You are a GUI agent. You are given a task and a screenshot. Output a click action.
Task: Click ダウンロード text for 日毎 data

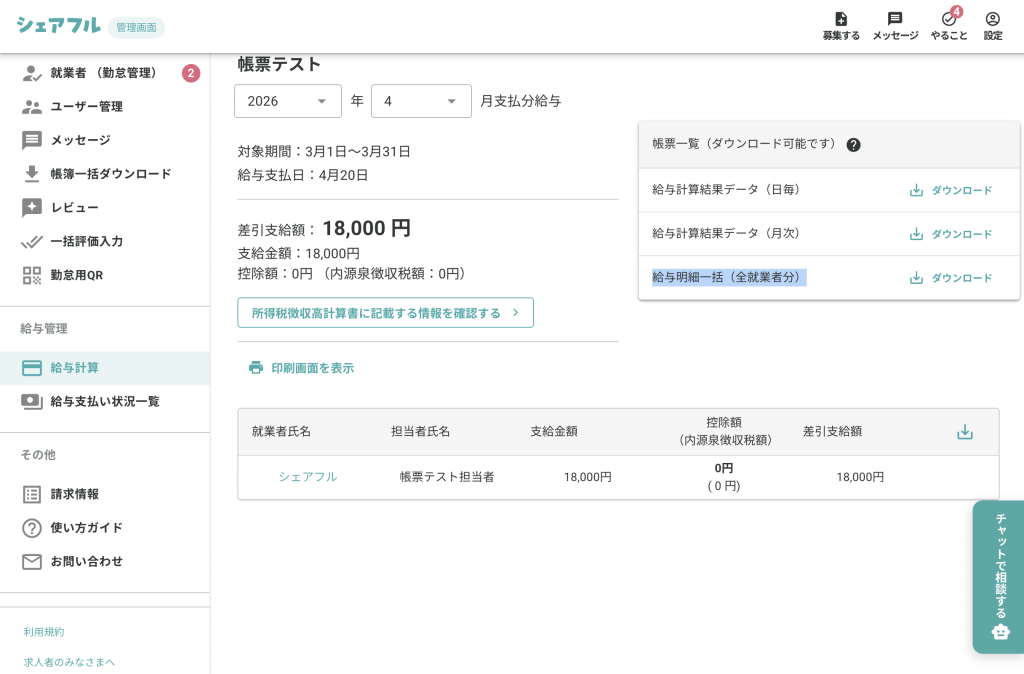click(x=961, y=190)
